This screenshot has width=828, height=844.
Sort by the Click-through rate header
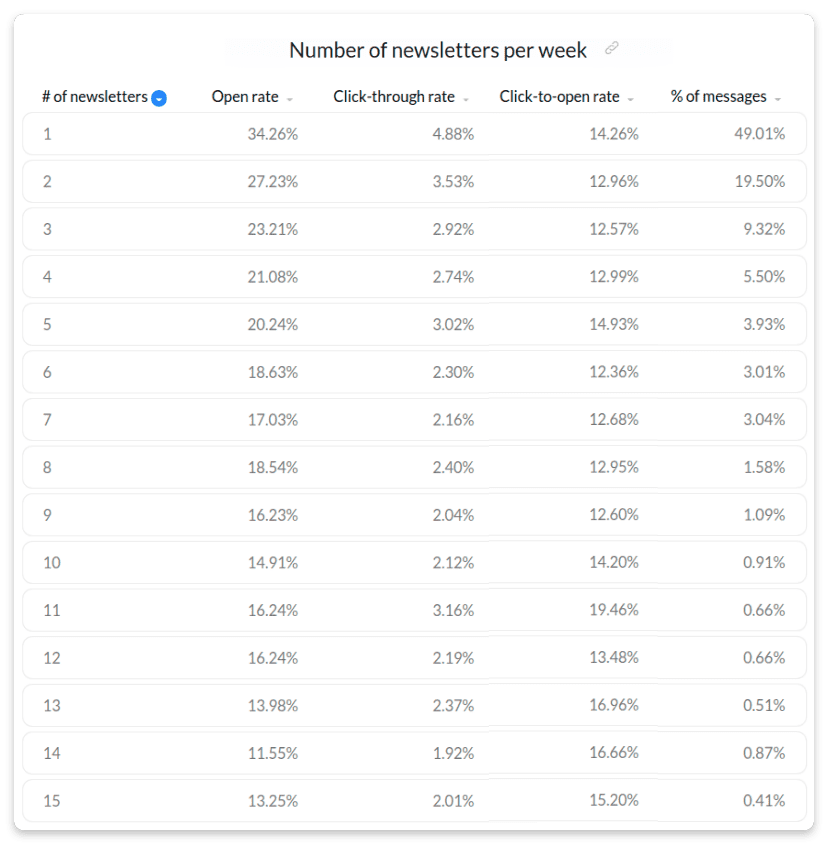(393, 97)
